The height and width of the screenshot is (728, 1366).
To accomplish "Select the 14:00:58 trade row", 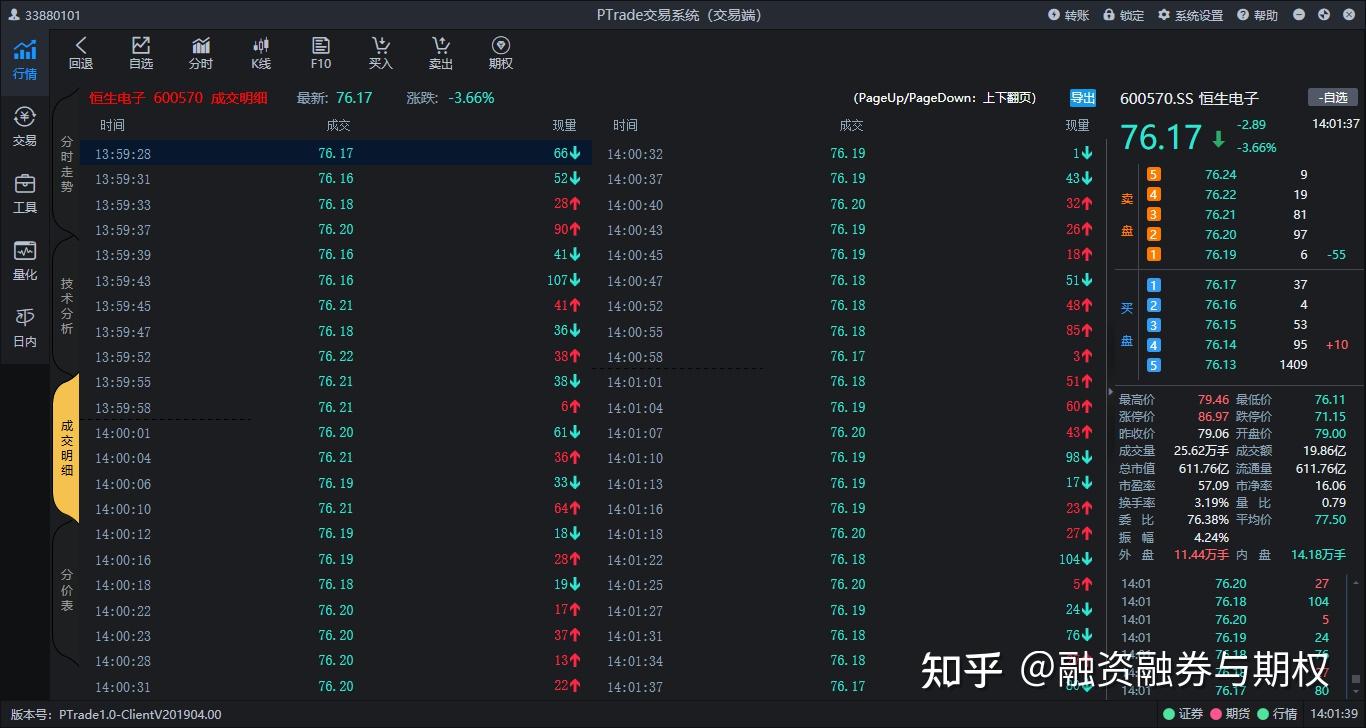I will 848,356.
